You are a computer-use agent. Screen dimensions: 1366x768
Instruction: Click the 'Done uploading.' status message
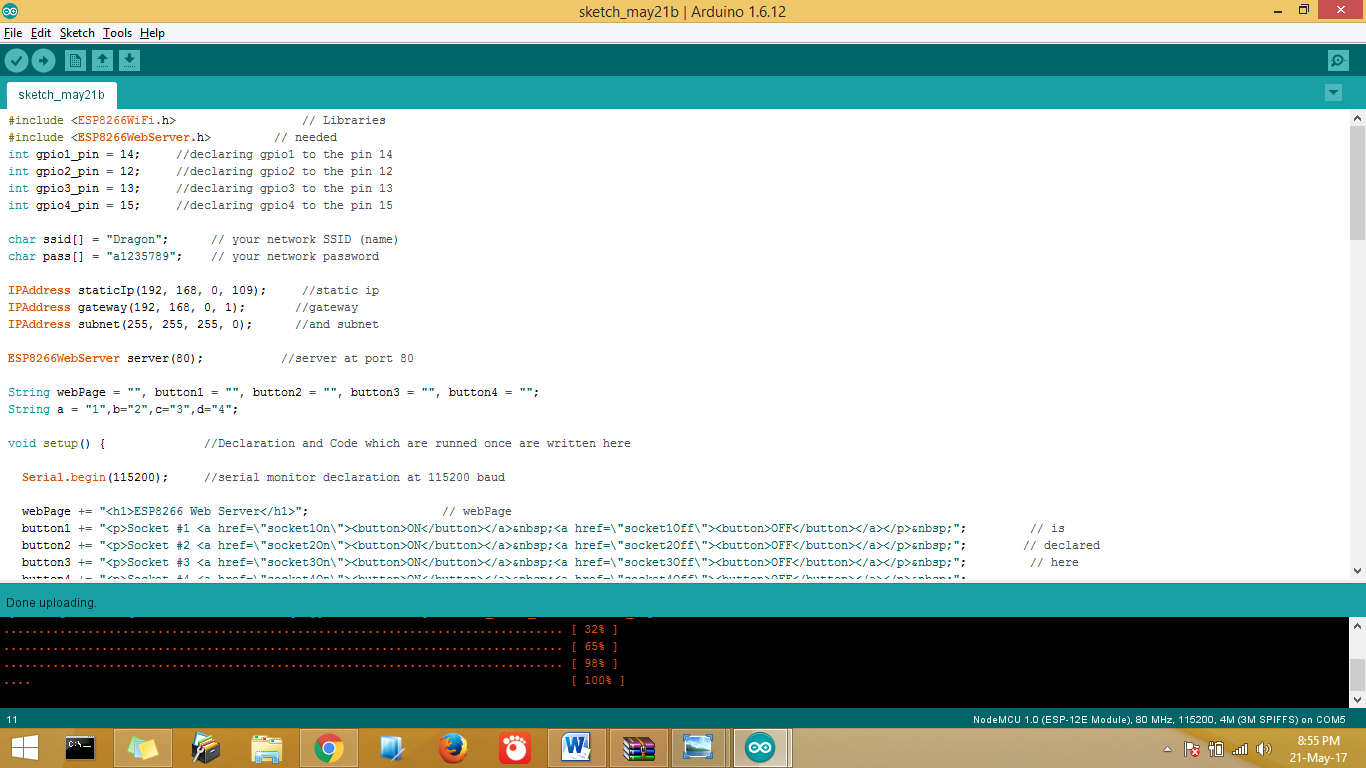click(51, 603)
